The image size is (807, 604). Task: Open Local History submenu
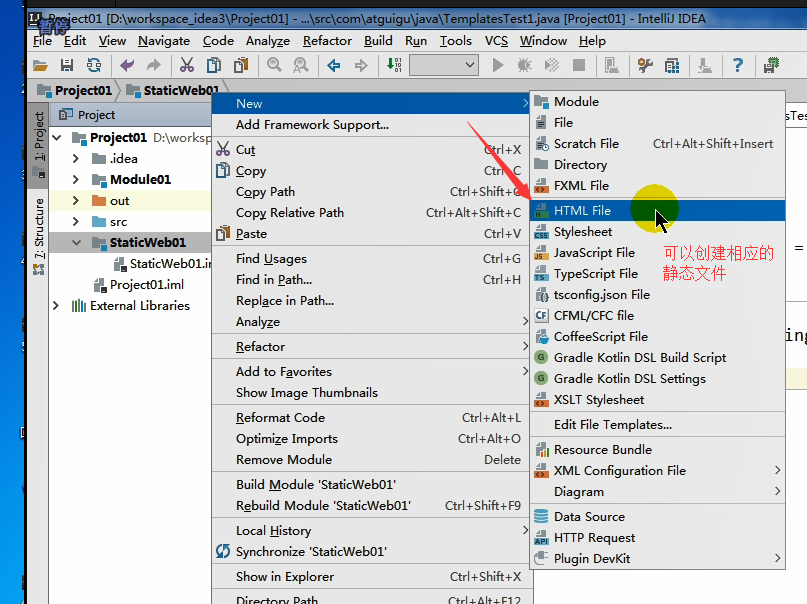(371, 531)
